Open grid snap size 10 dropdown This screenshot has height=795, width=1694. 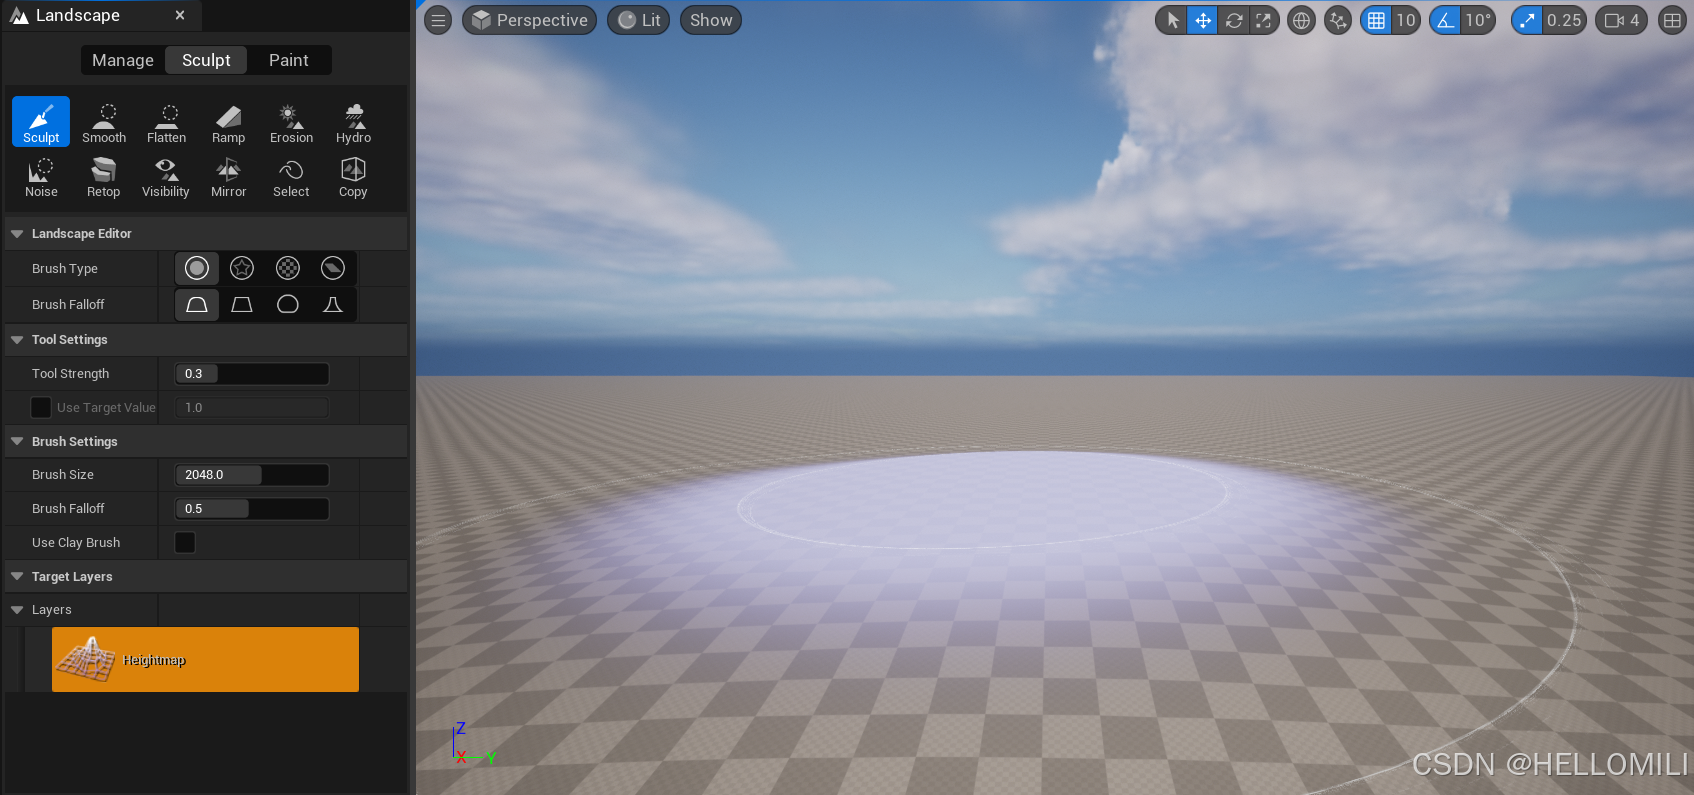(x=1406, y=20)
